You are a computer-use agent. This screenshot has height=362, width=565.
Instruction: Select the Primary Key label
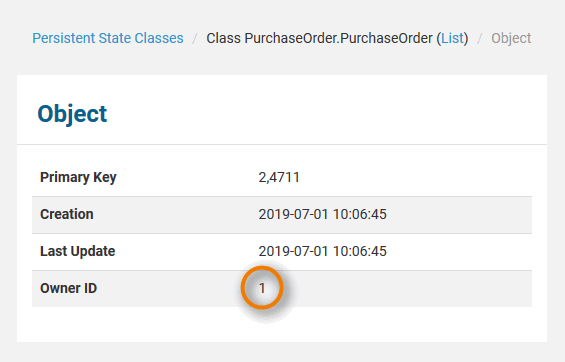pos(78,177)
